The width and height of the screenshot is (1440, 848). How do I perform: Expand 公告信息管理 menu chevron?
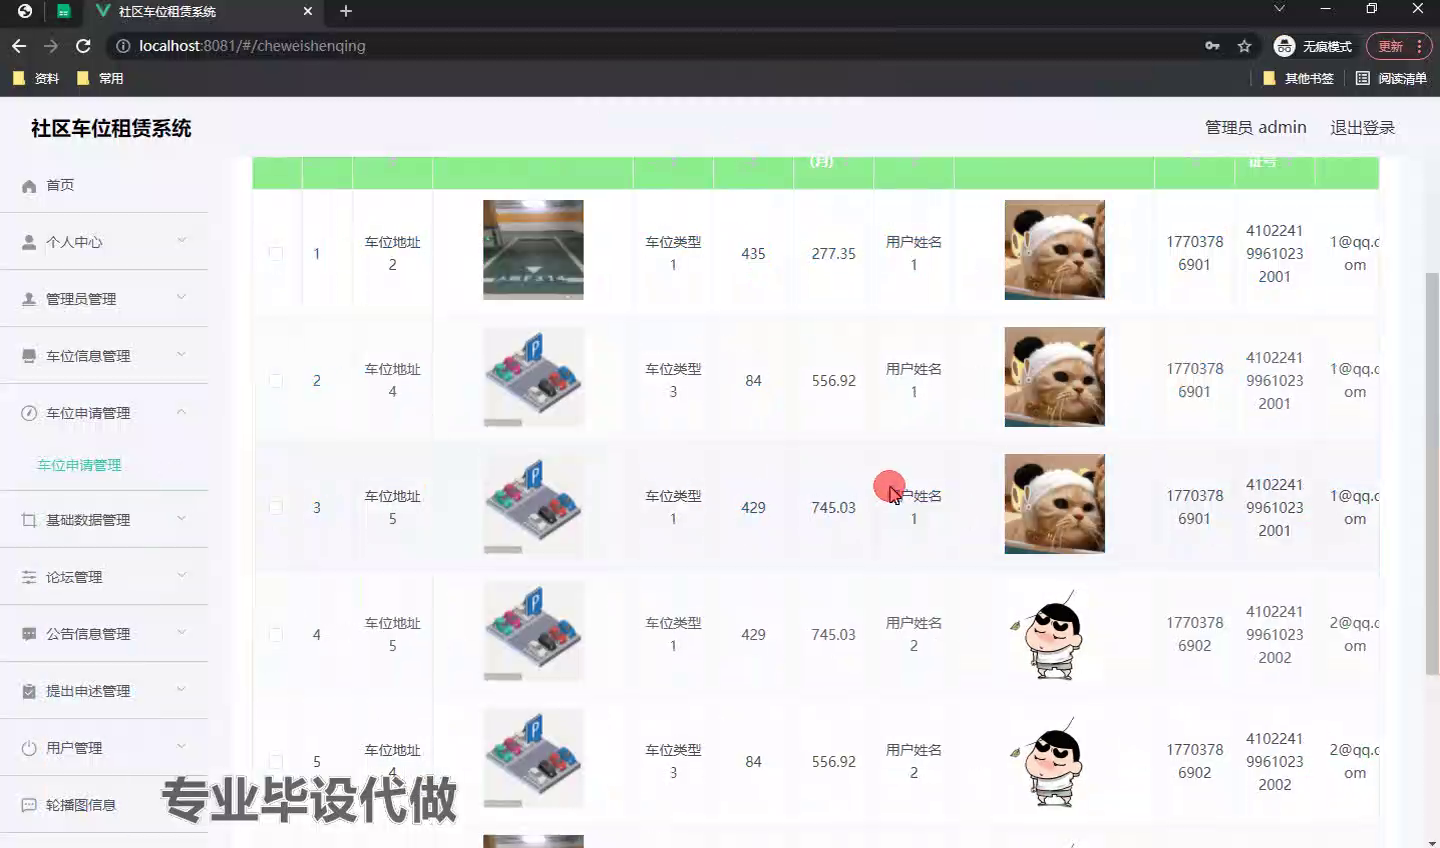point(182,632)
